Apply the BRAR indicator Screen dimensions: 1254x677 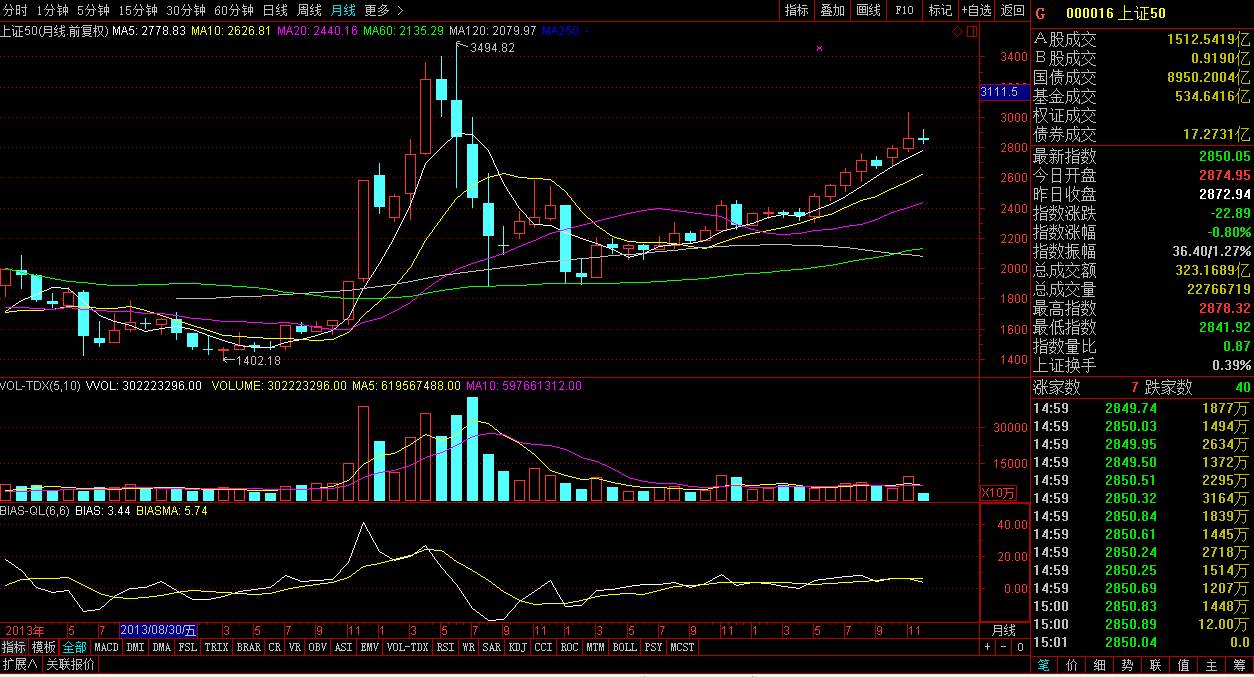pyautogui.click(x=249, y=647)
